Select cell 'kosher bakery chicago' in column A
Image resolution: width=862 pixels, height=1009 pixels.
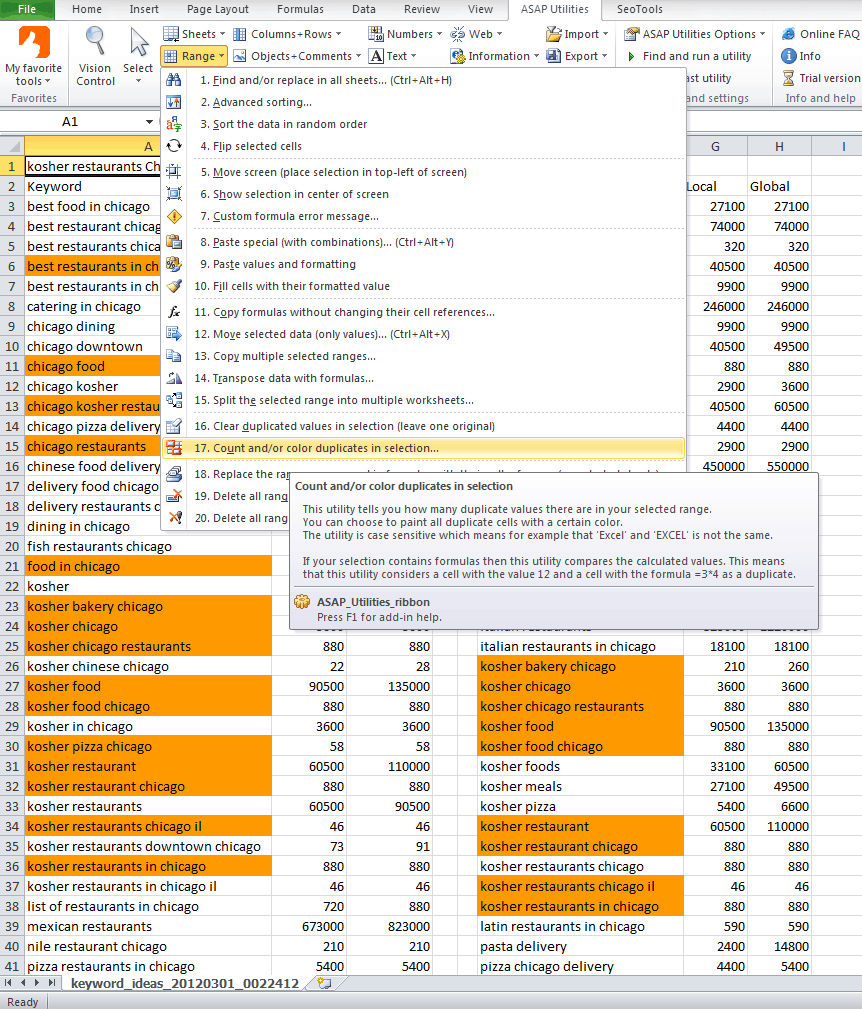pos(148,606)
